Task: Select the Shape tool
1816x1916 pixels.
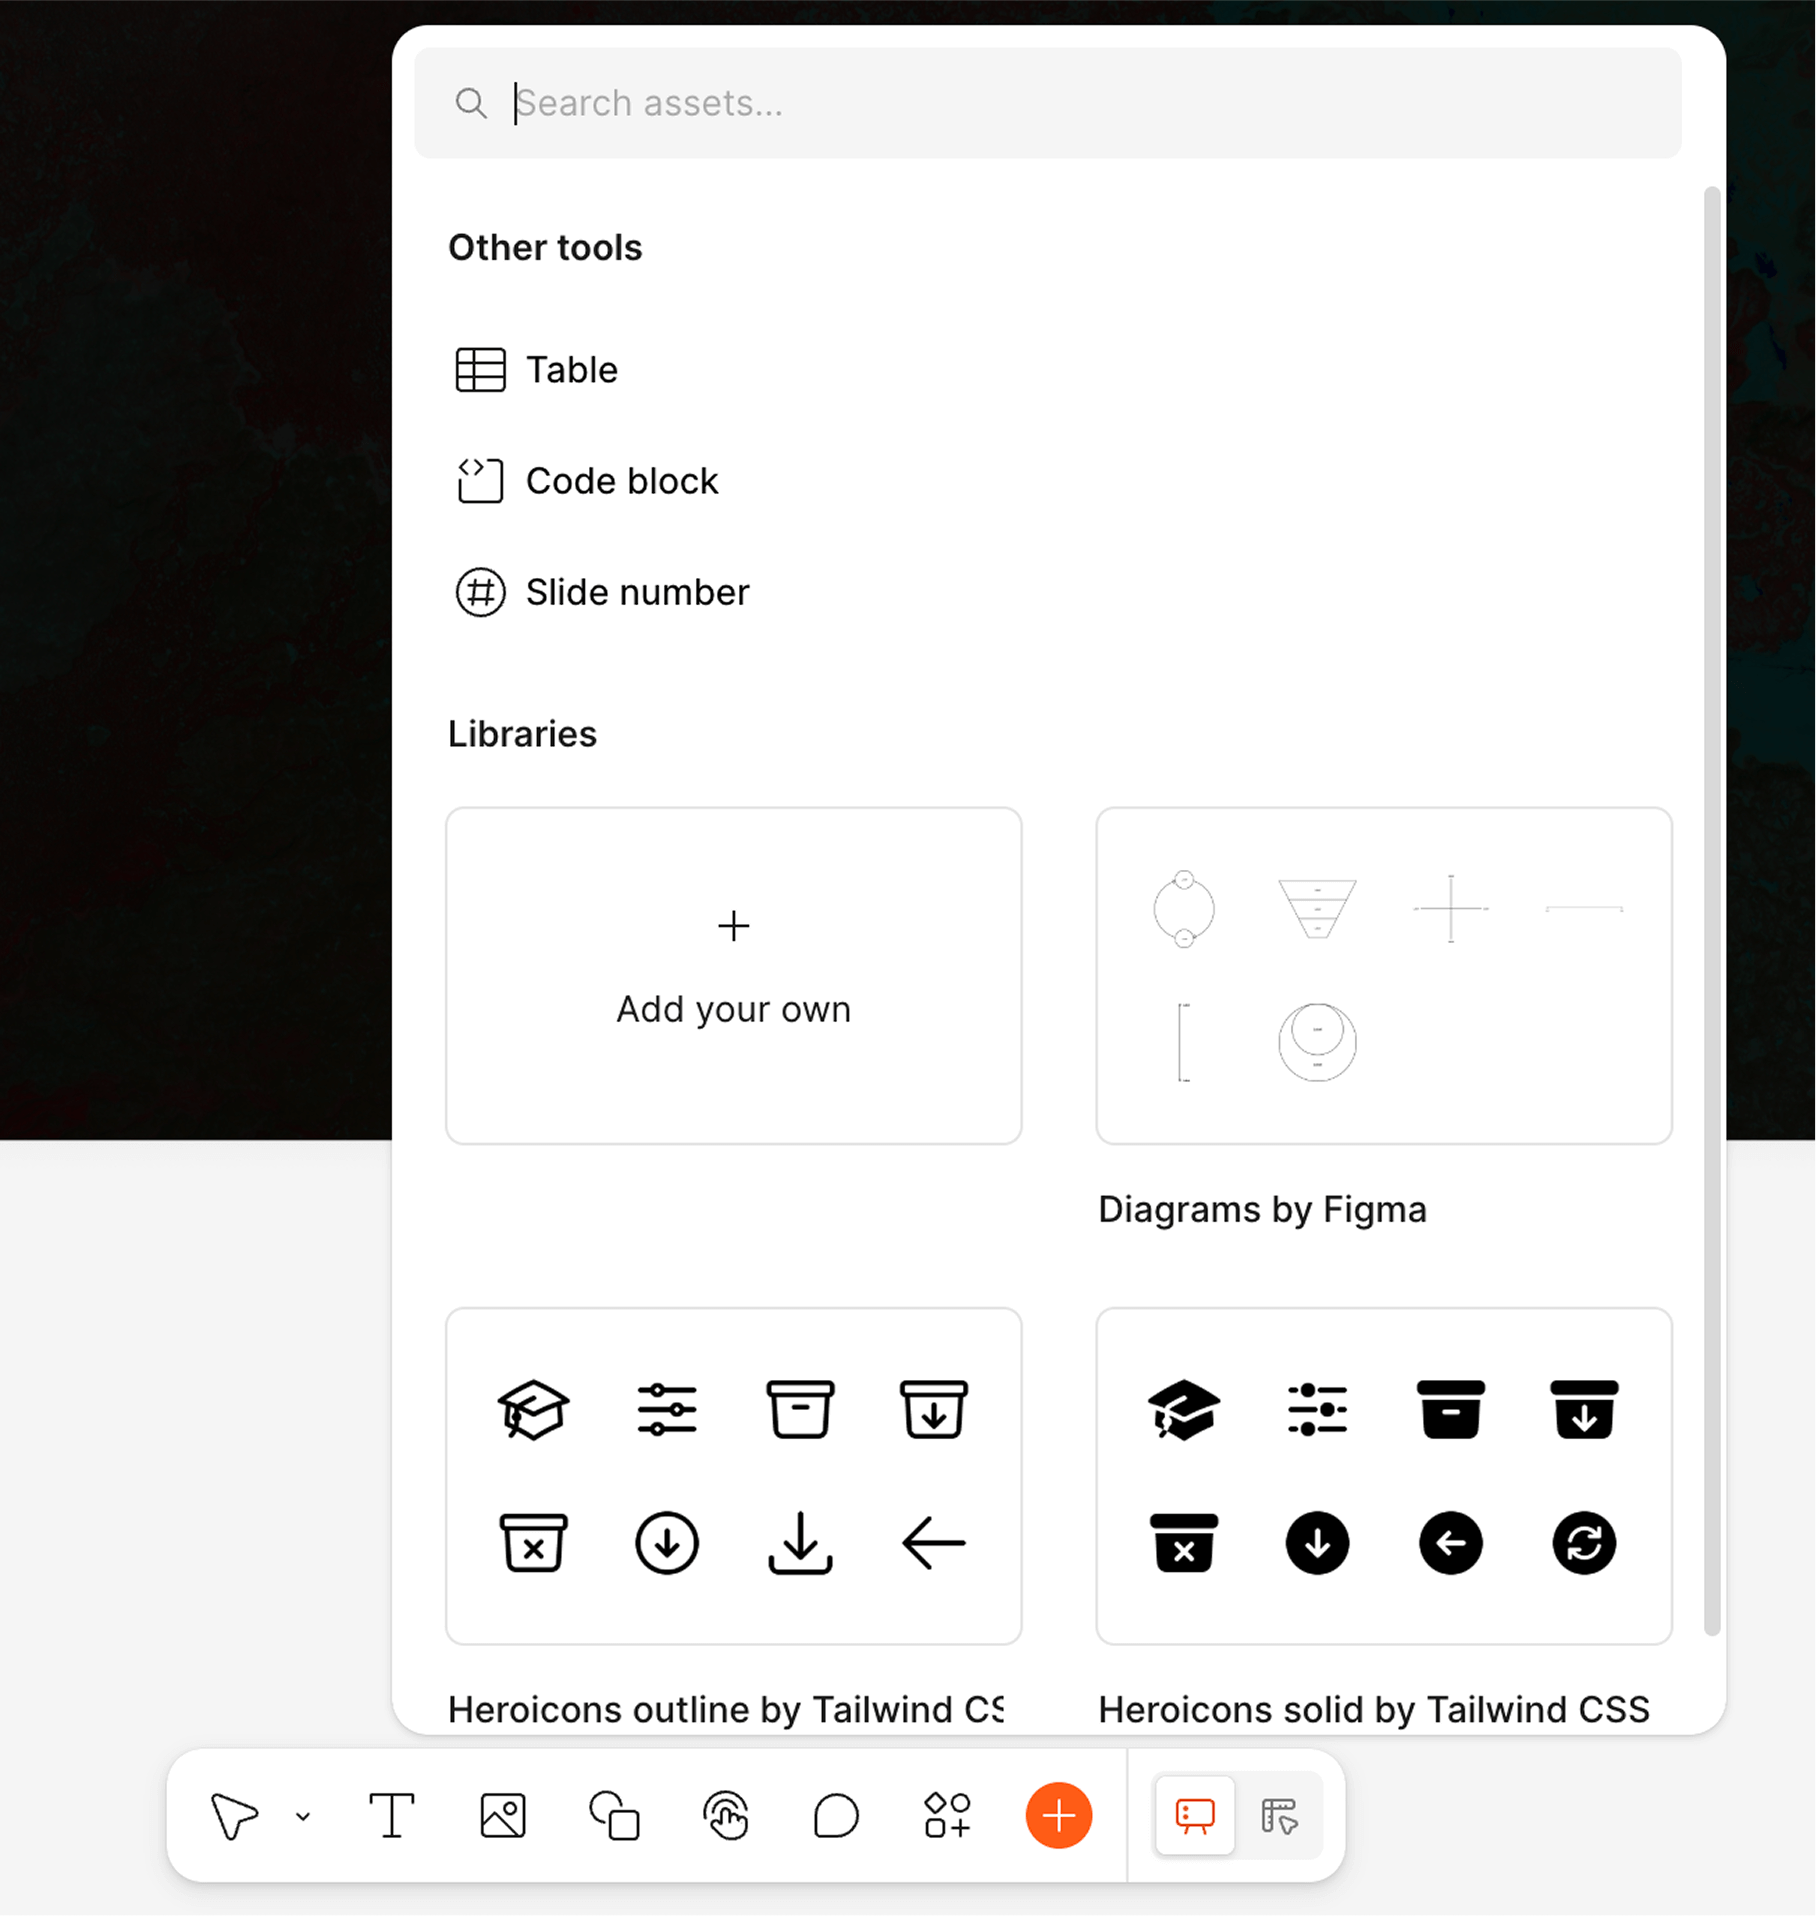Action: click(x=614, y=1816)
